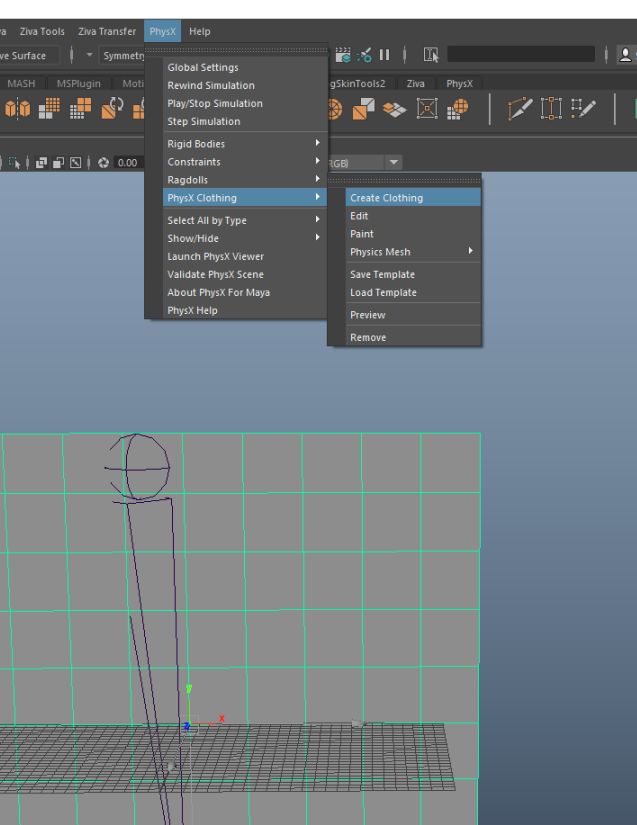Click the highlighted PhysX Clothing submenu item

click(245, 198)
